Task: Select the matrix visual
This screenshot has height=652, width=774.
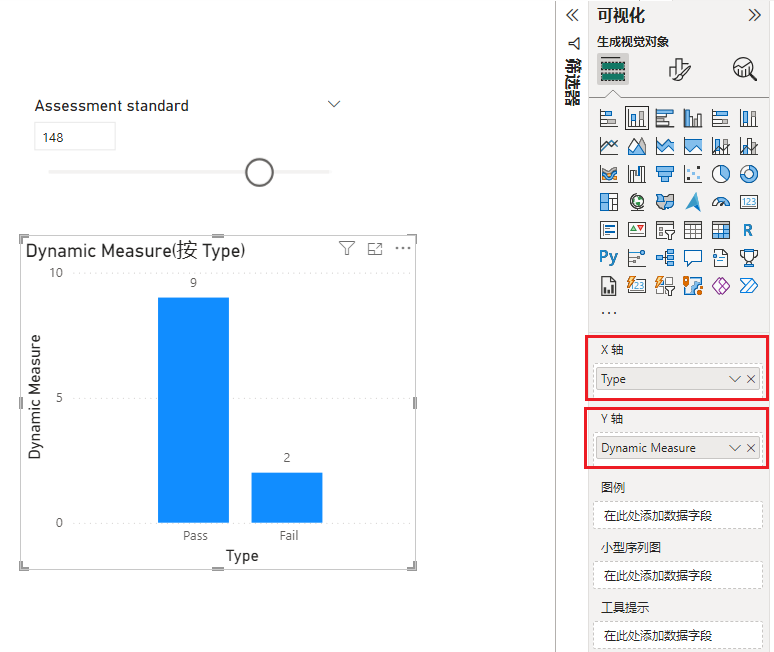Action: (x=721, y=230)
